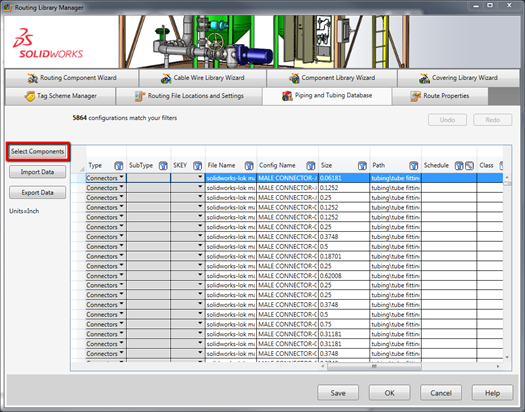This screenshot has height=412, width=525.
Task: Open Routing Component Wizard tab
Action: 72,78
